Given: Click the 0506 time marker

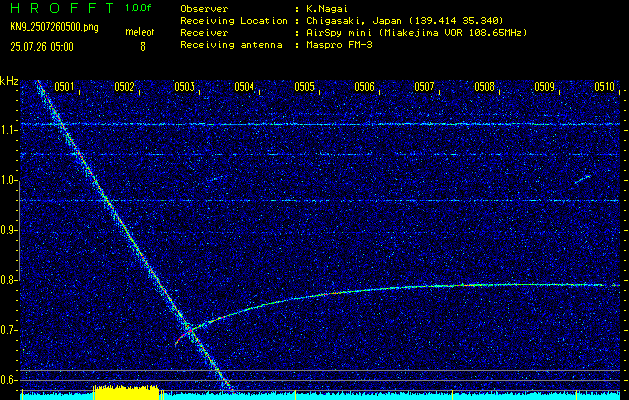Looking at the screenshot, I should coord(364,87).
